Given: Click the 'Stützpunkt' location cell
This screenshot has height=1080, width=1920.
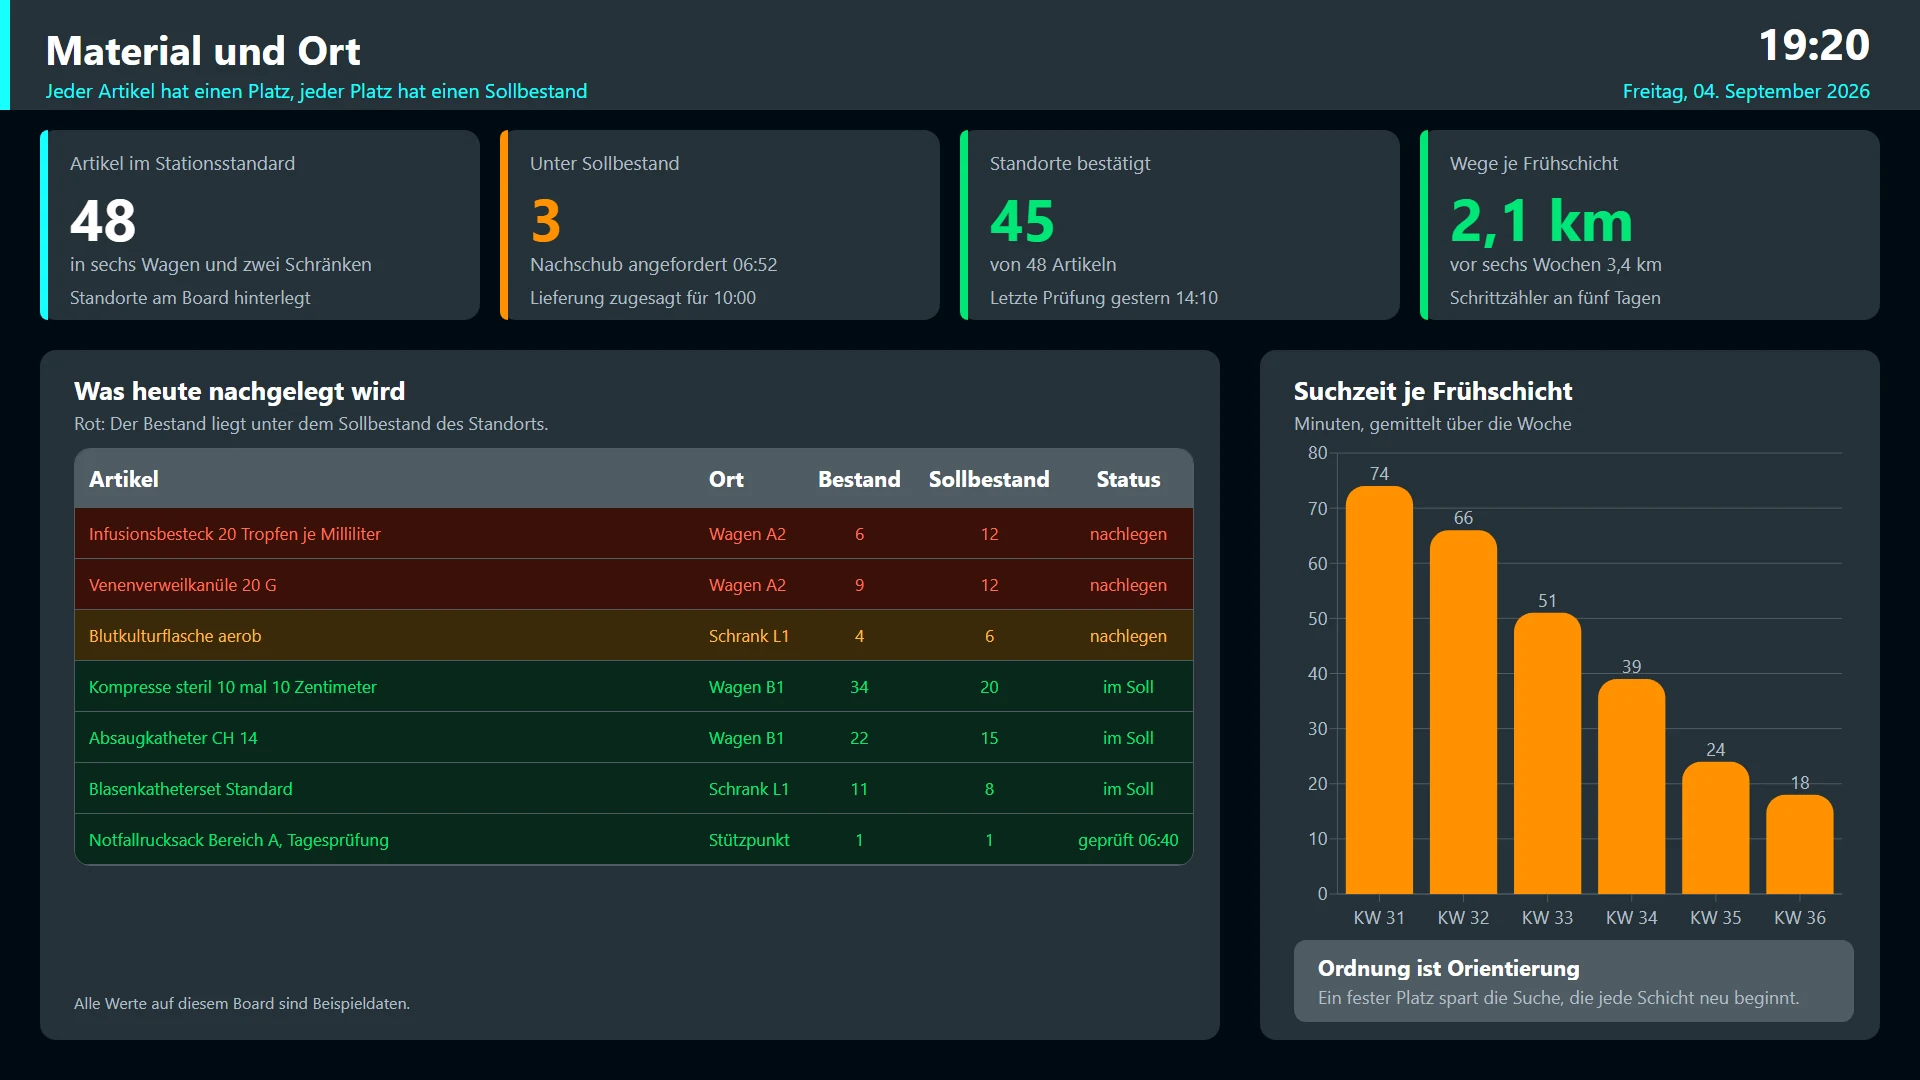Looking at the screenshot, I should point(749,840).
